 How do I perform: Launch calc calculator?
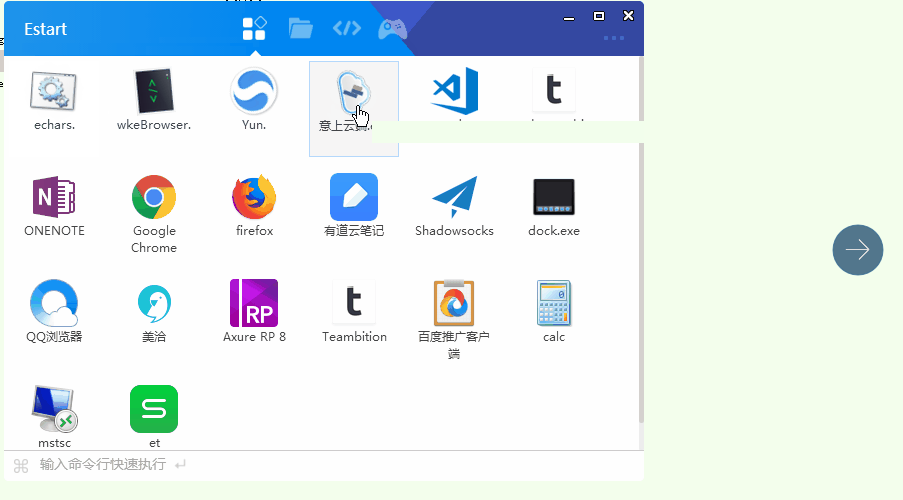pyautogui.click(x=553, y=303)
